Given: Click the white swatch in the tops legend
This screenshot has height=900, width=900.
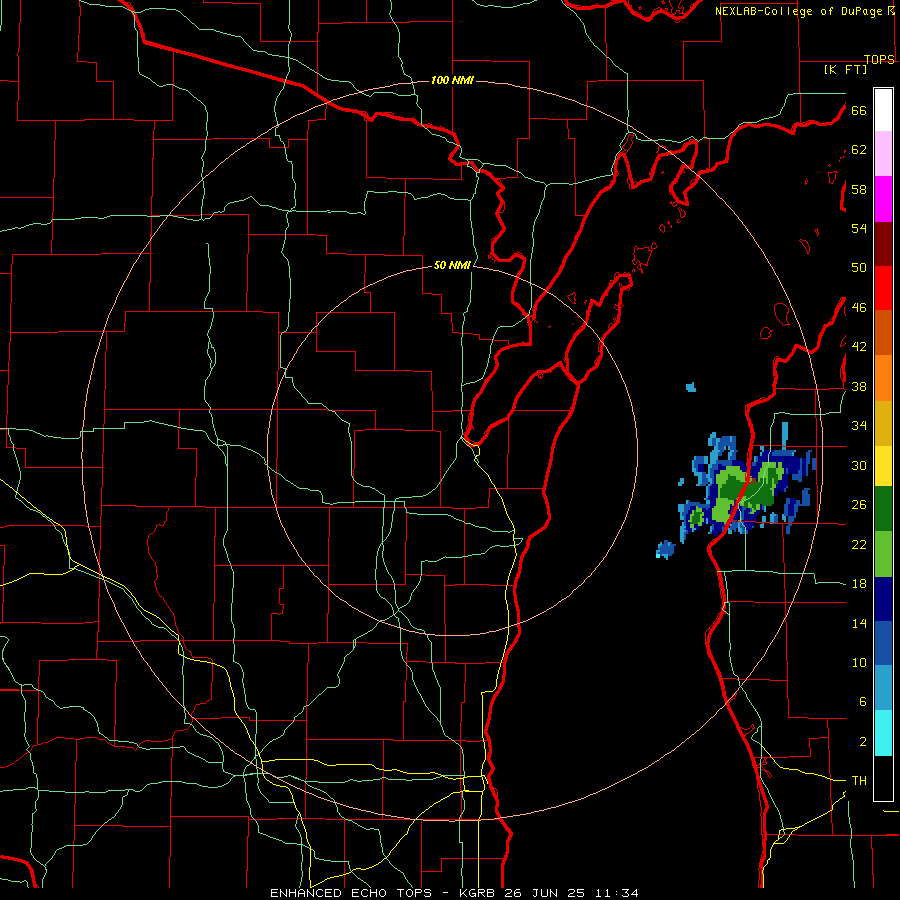Looking at the screenshot, I should tap(883, 110).
